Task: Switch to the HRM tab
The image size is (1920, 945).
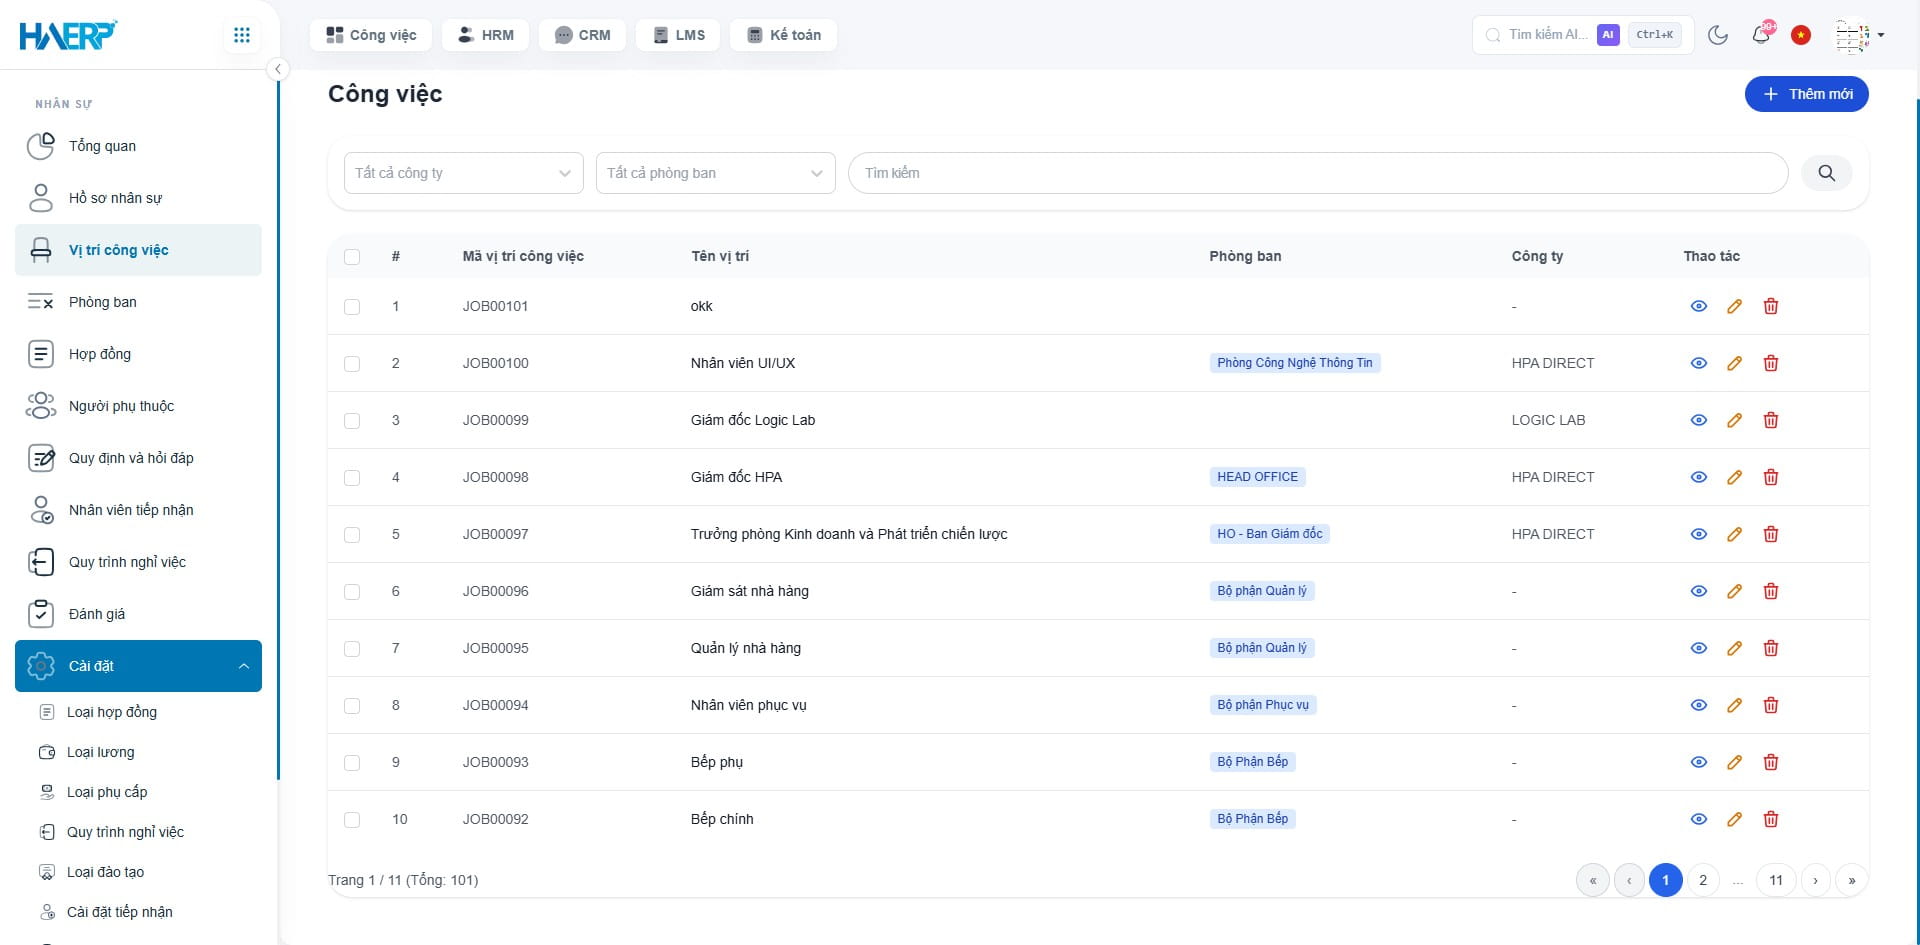Action: [x=486, y=35]
